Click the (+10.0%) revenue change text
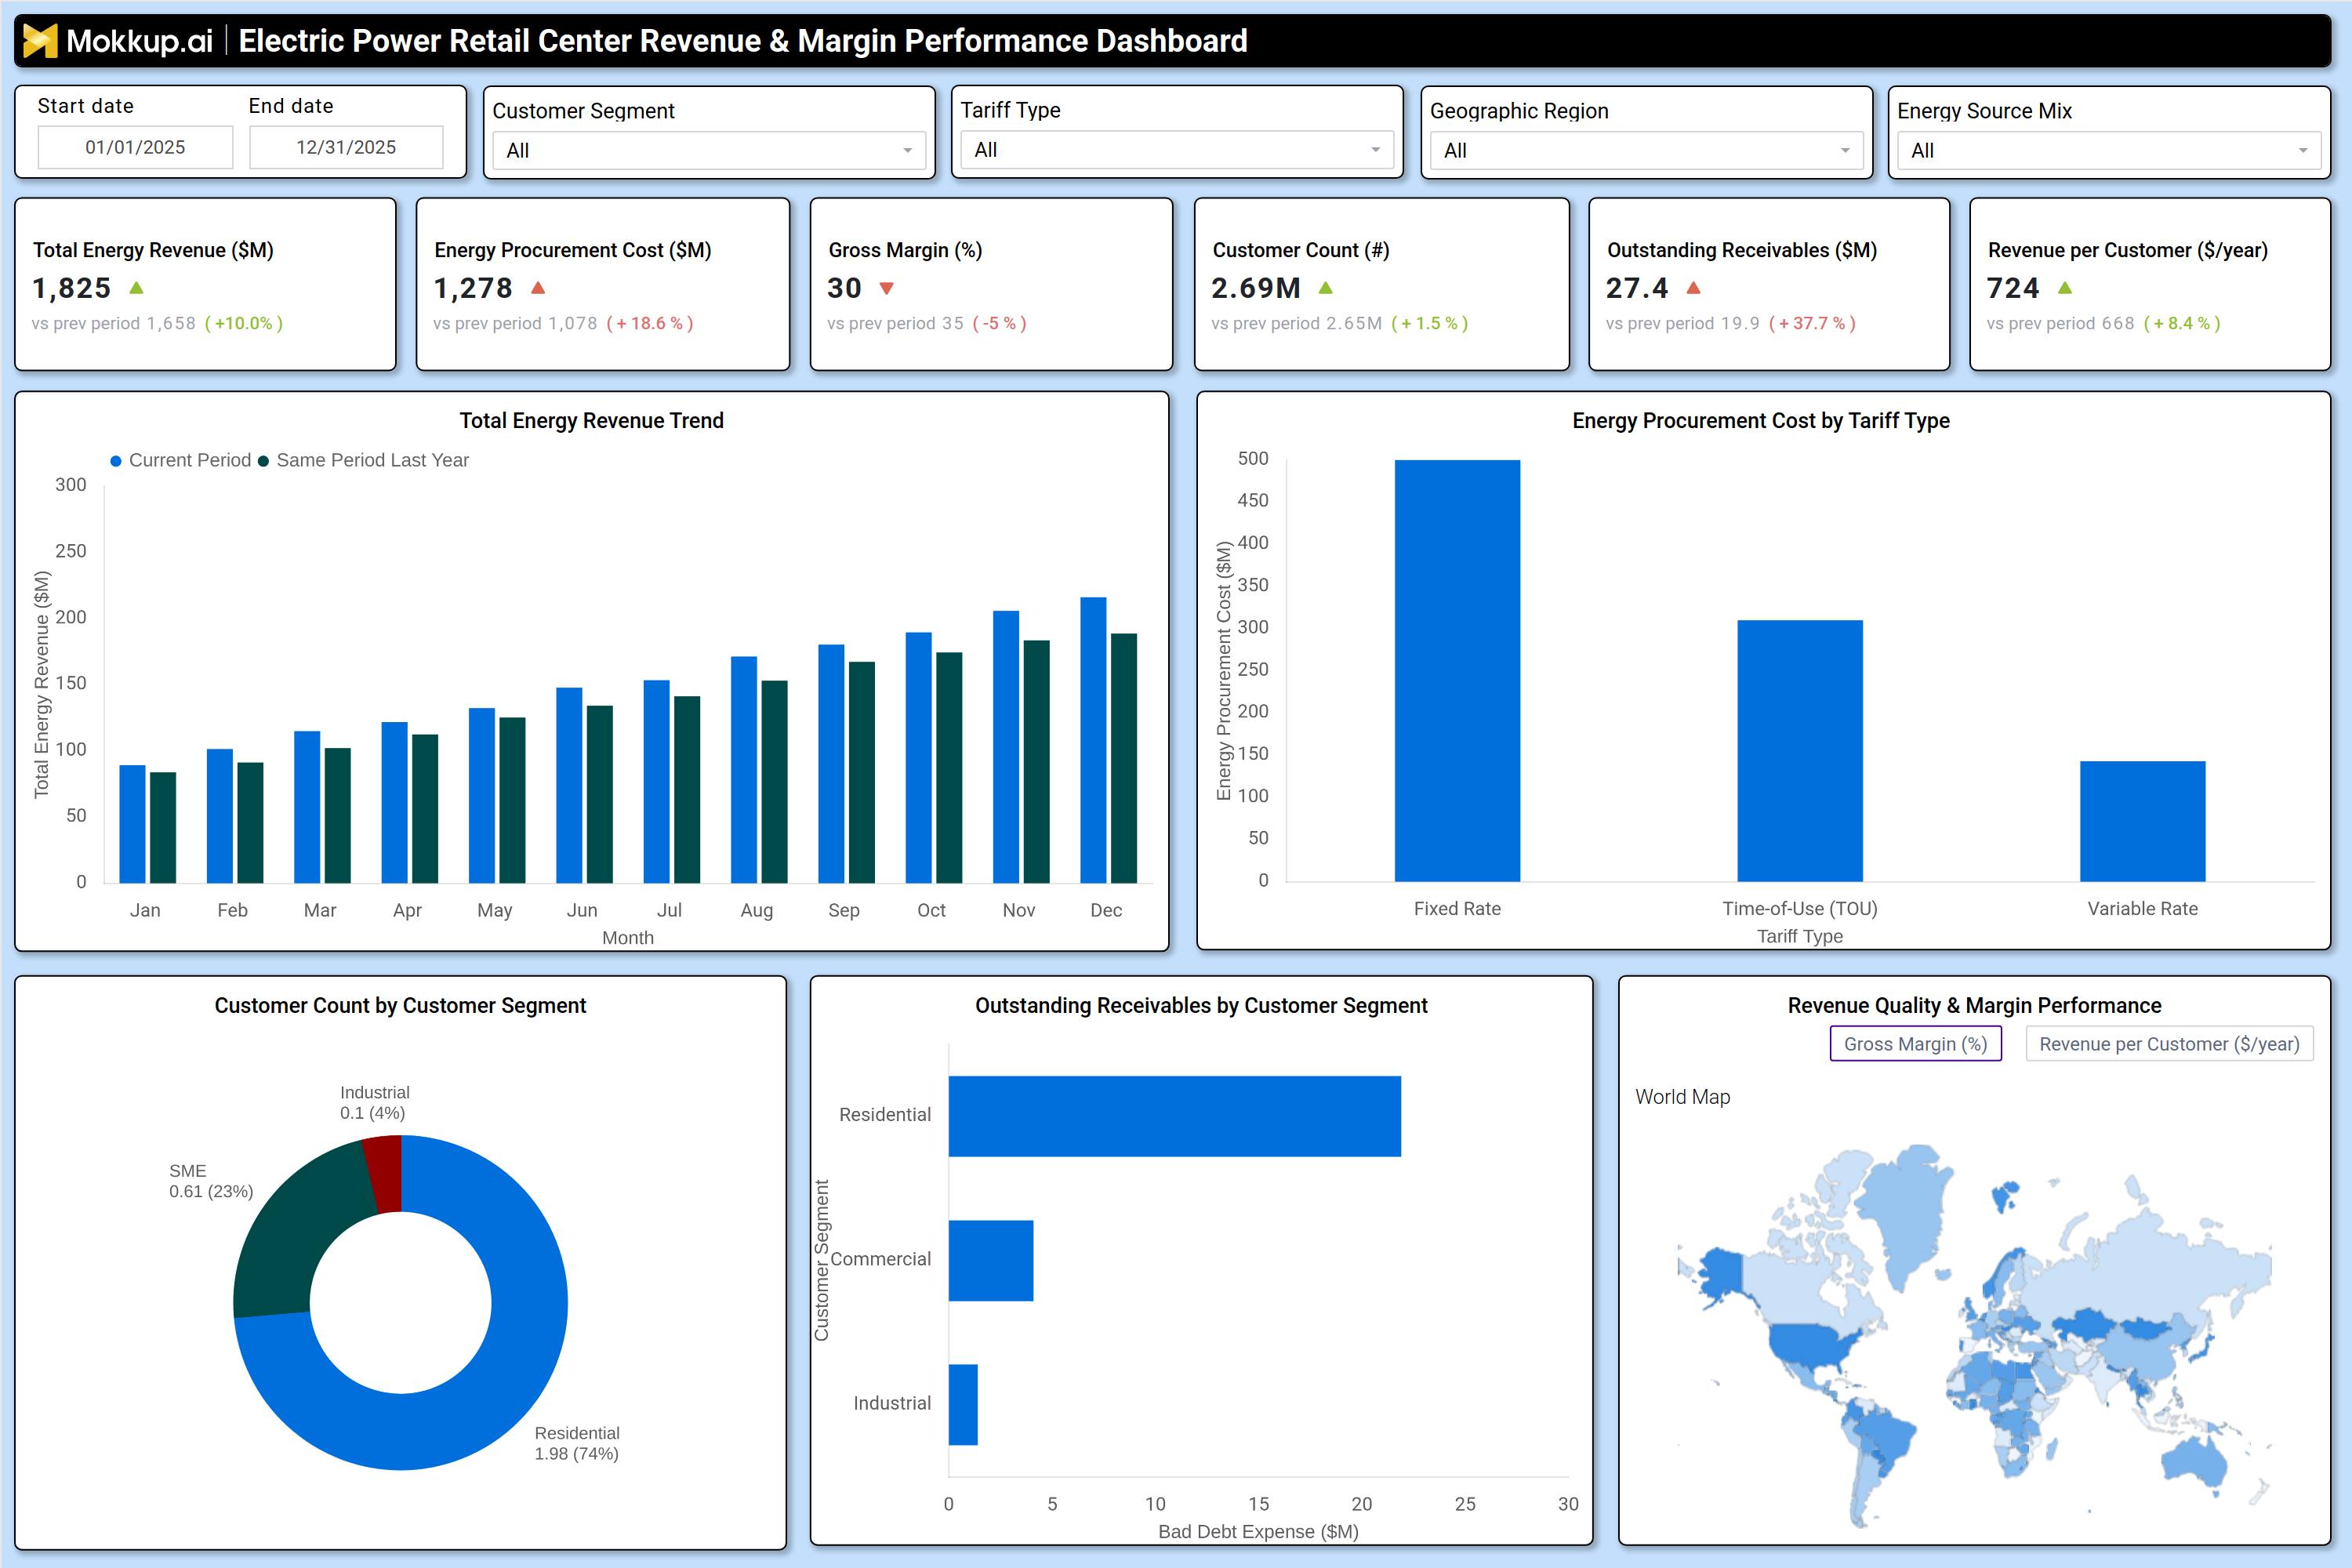2352x1568 pixels. pos(244,323)
